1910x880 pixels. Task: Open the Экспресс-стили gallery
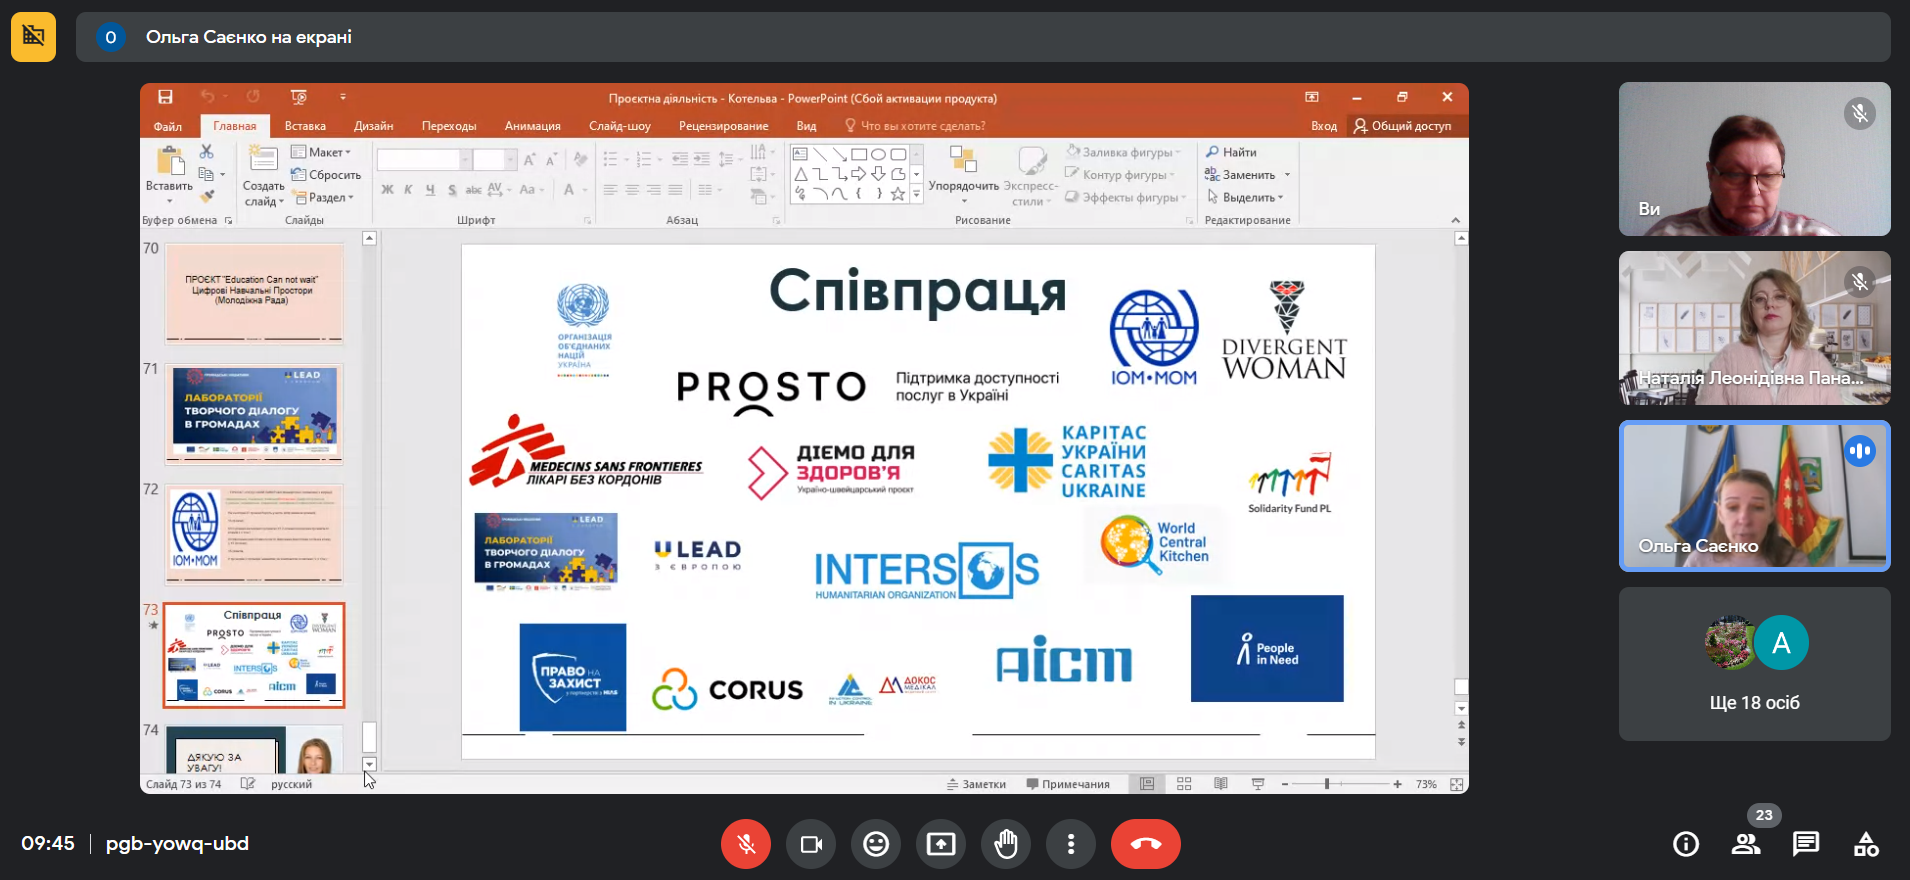point(1030,175)
